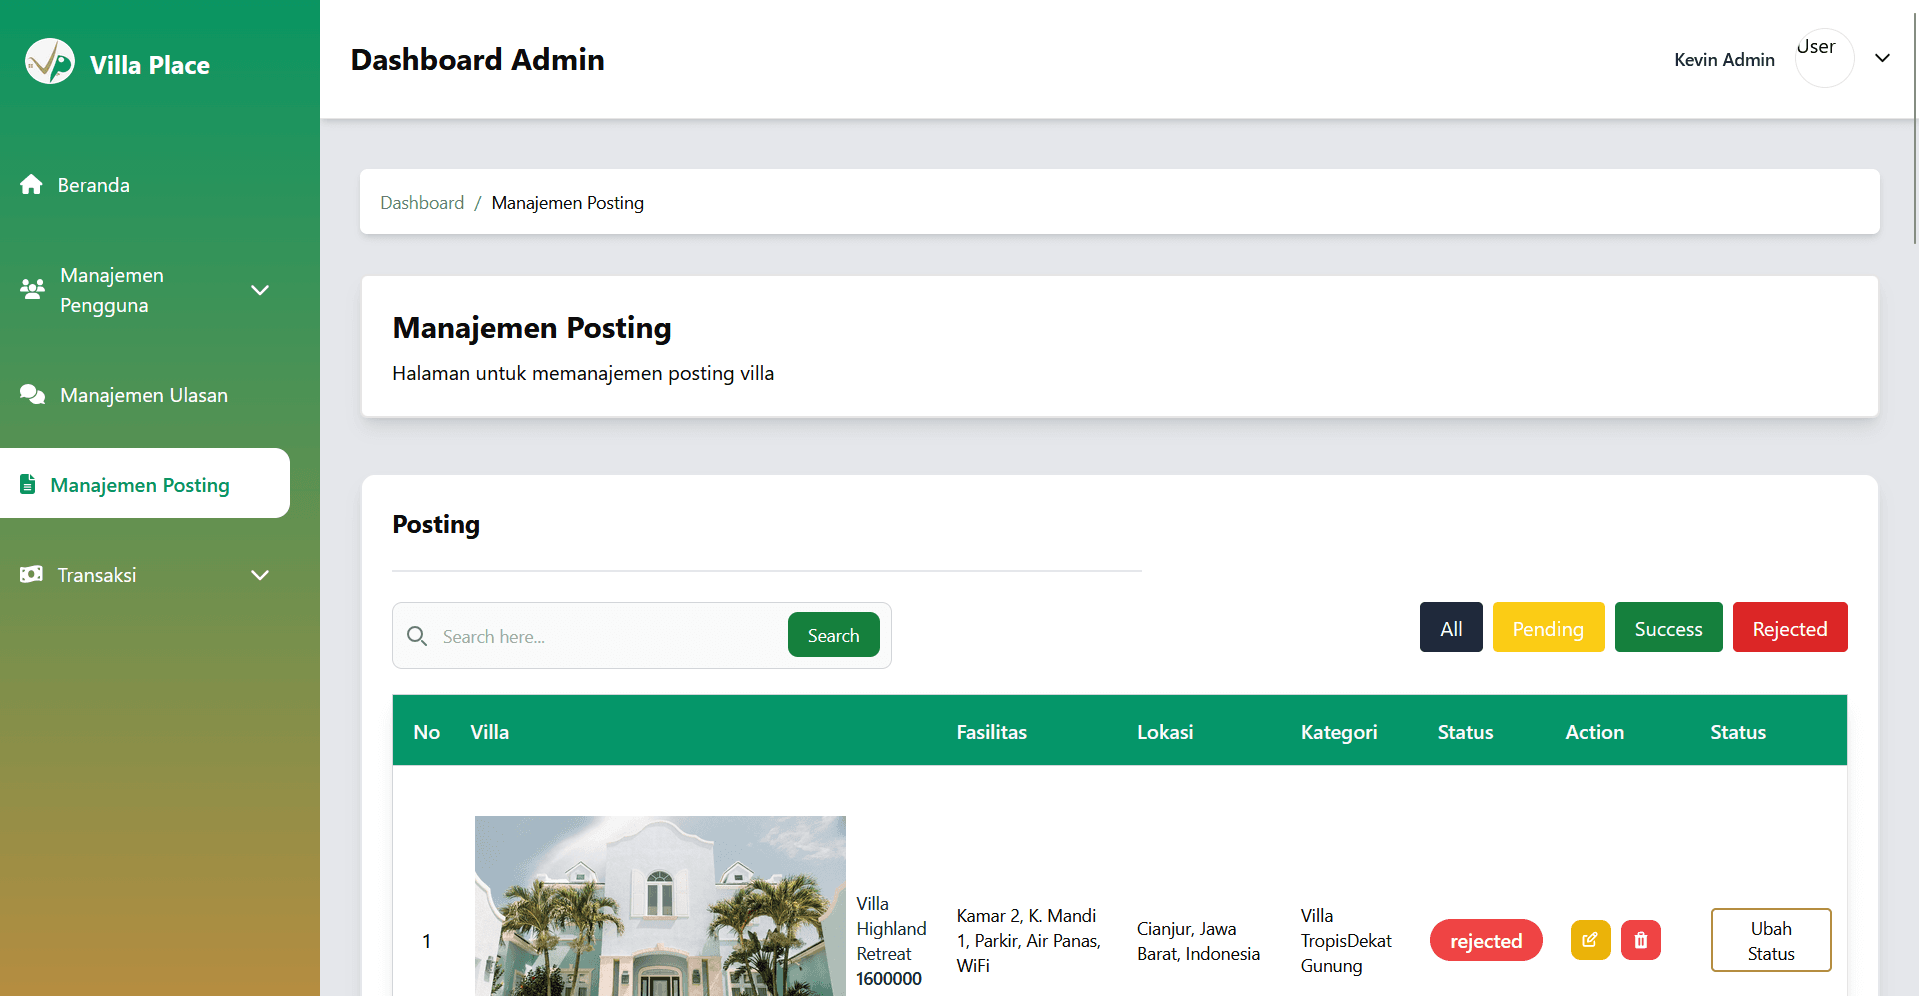Click the Dashboard Admin page title
Image resolution: width=1919 pixels, height=996 pixels.
[x=477, y=60]
